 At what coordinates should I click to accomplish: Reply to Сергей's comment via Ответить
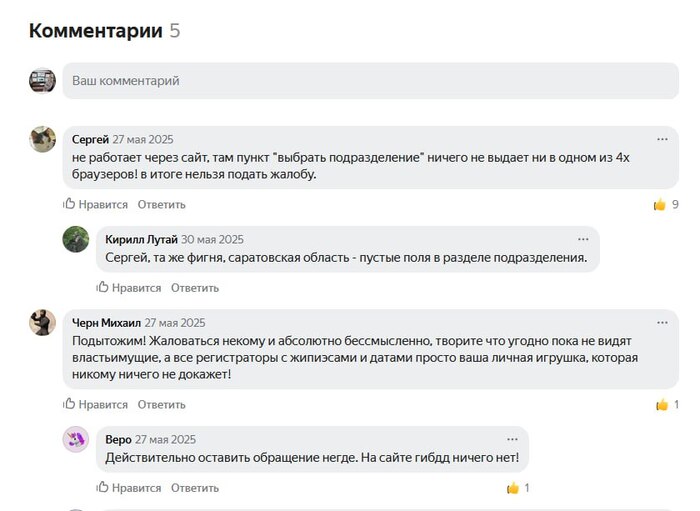(161, 204)
